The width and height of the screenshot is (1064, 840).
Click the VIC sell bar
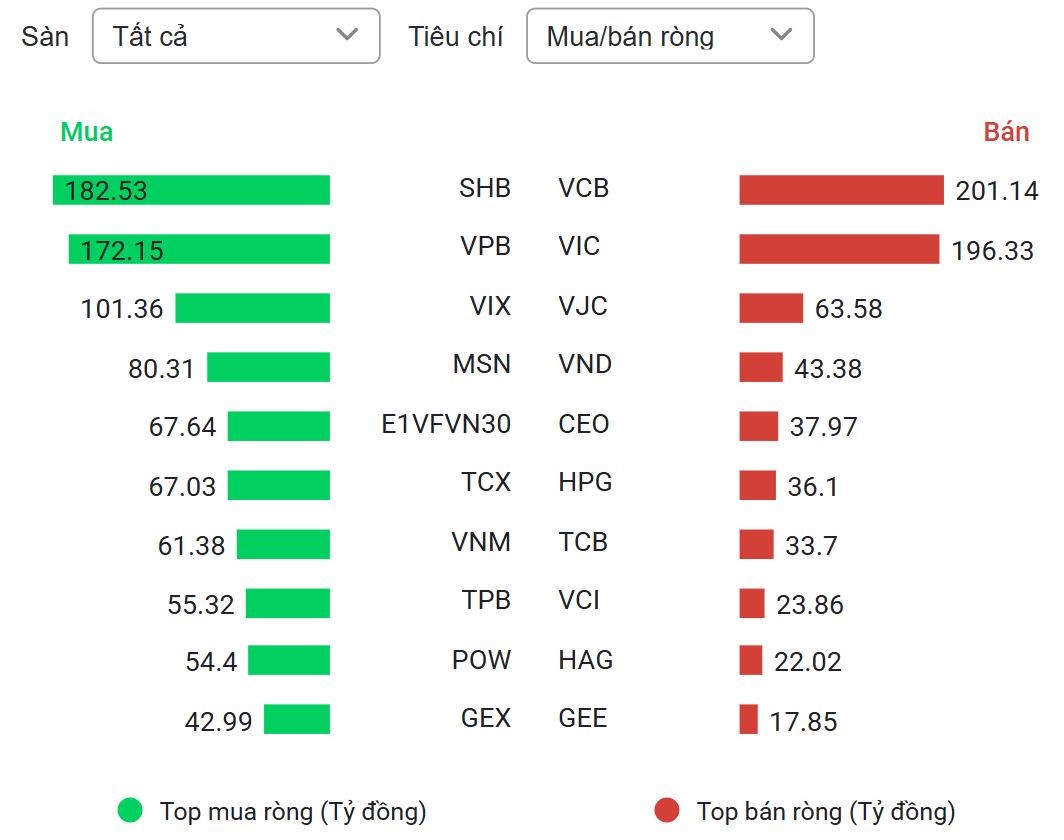tap(840, 249)
